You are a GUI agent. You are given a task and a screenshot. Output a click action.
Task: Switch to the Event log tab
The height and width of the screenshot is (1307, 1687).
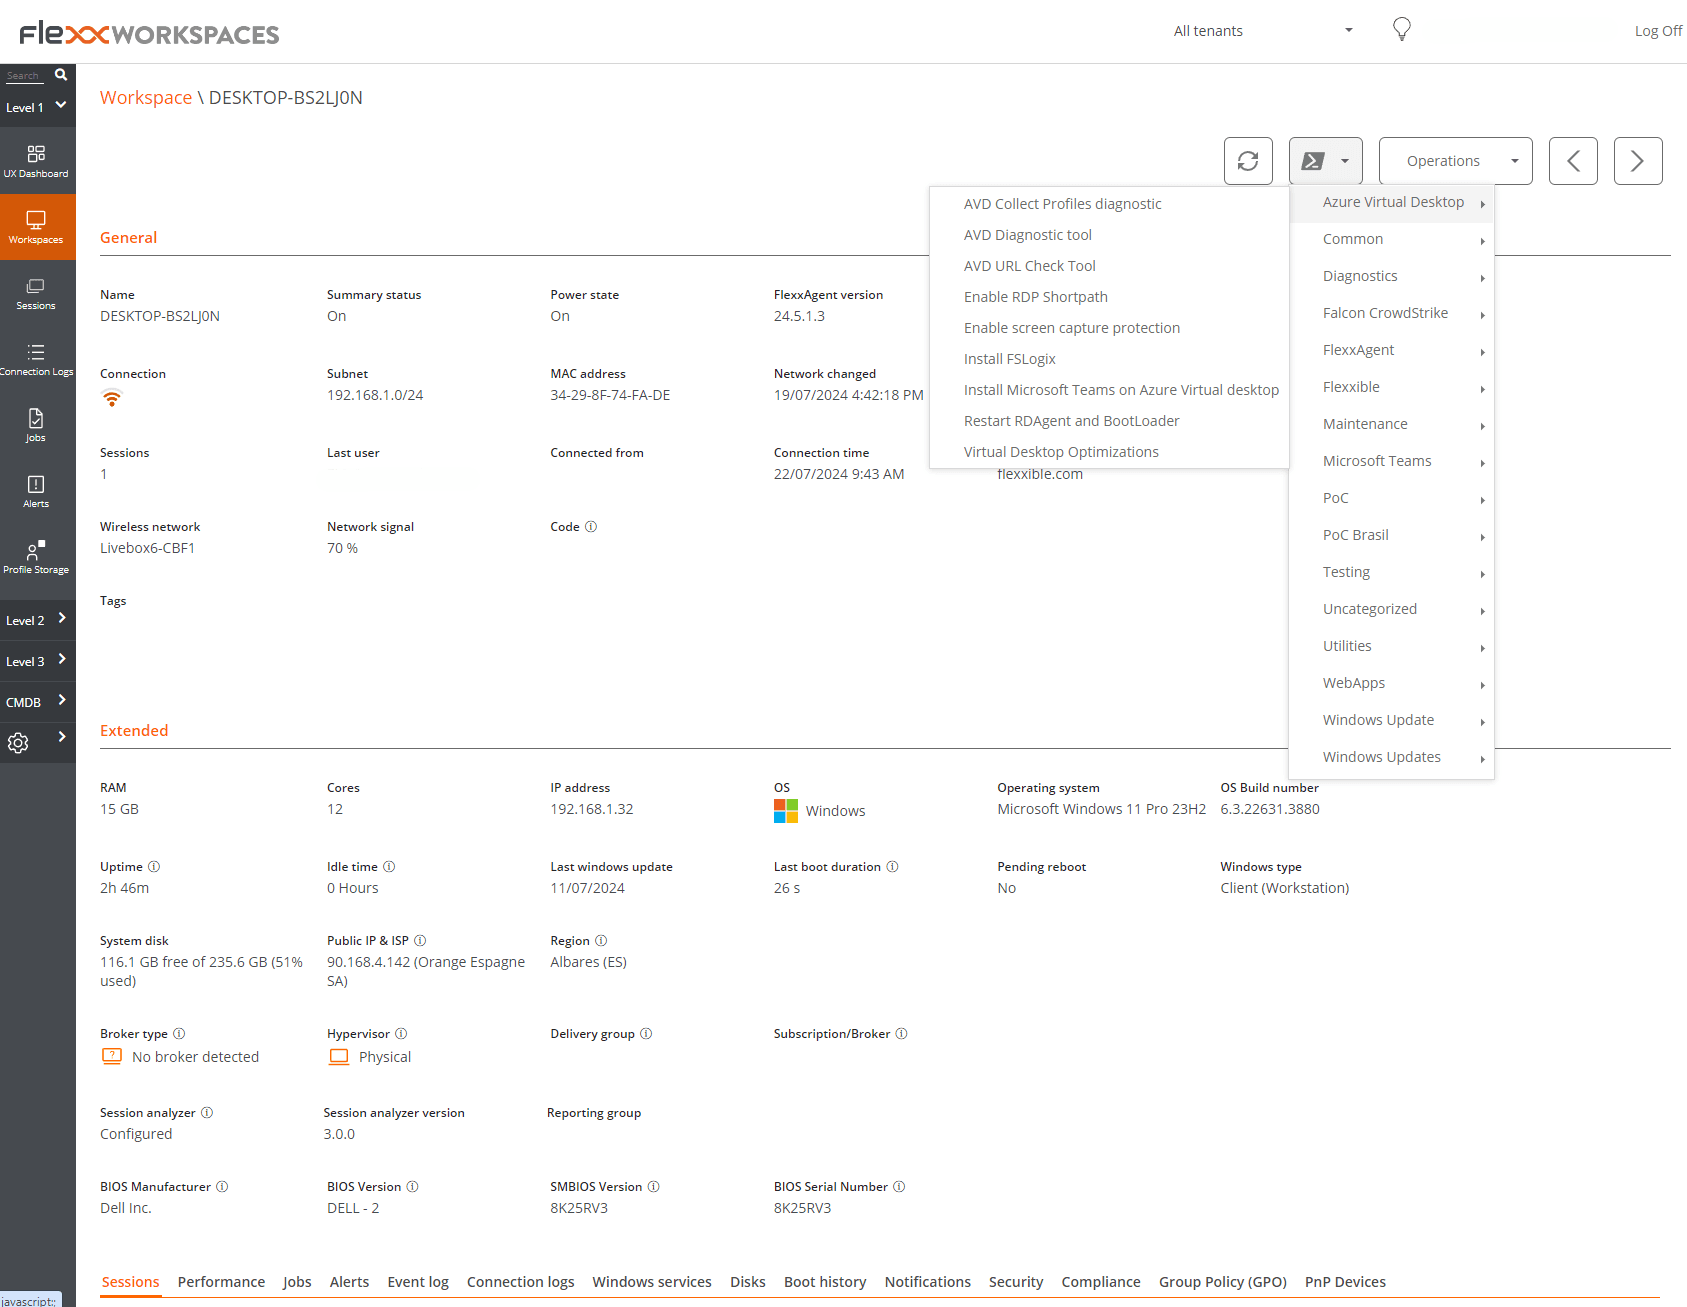click(x=418, y=1282)
